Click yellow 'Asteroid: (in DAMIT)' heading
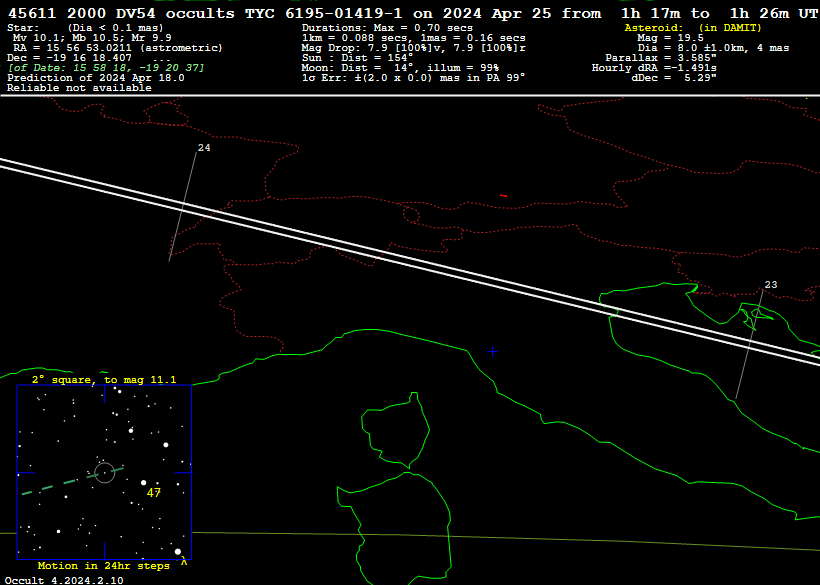Image resolution: width=820 pixels, height=585 pixels. pyautogui.click(x=693, y=28)
